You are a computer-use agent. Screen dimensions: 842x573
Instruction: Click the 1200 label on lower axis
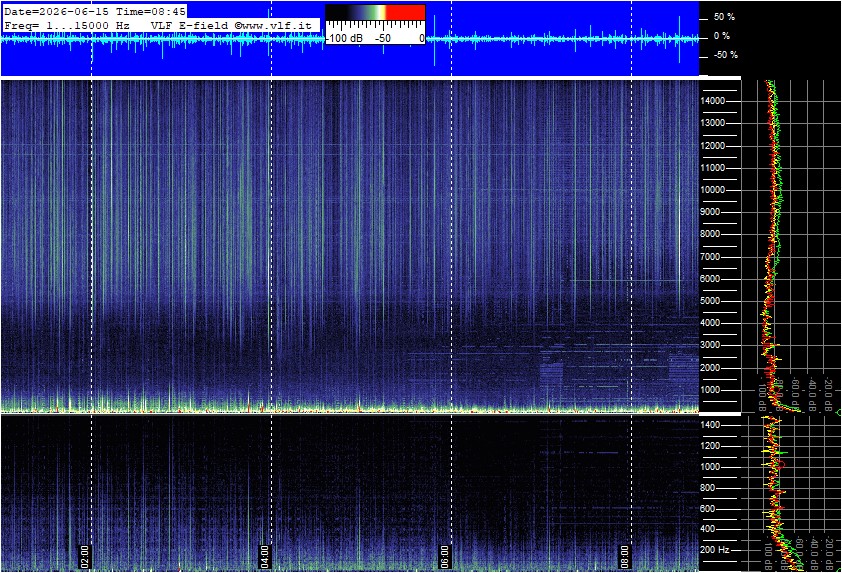[710, 446]
